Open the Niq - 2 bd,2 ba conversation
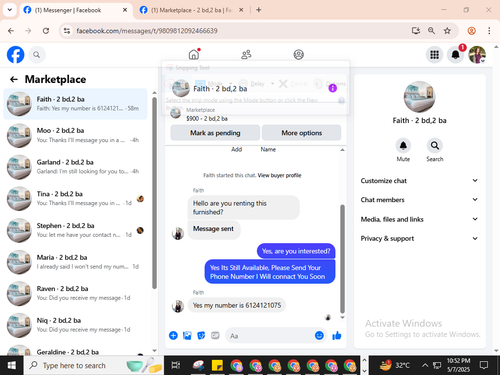 pos(75,325)
